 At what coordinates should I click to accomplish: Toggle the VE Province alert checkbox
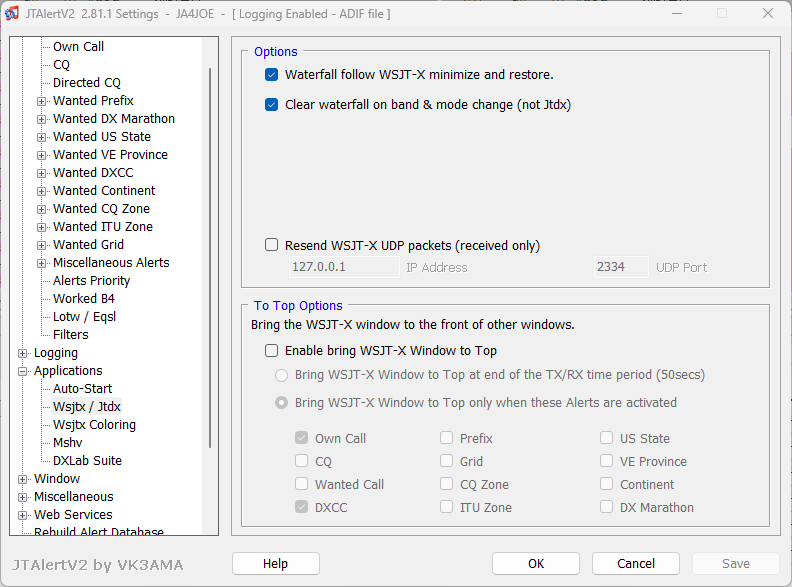pos(607,461)
